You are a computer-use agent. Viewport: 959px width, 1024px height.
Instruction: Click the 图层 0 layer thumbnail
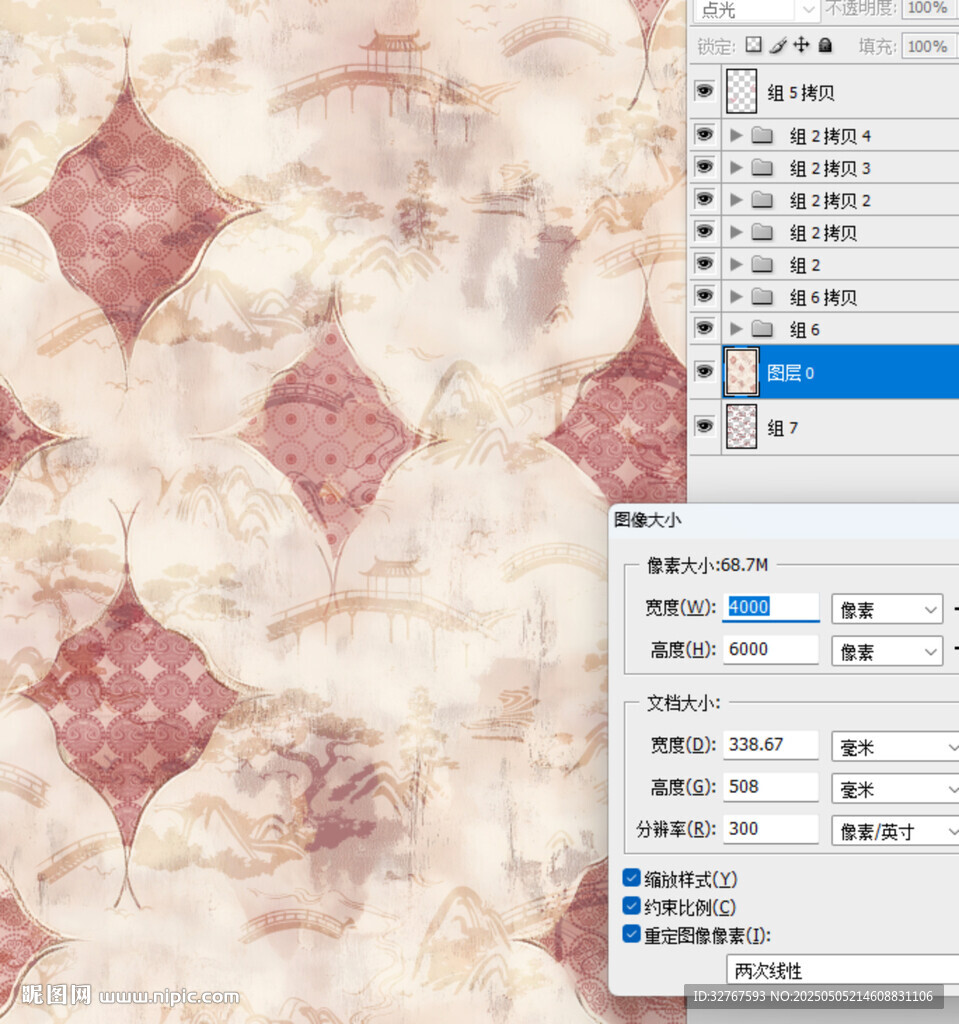click(741, 372)
